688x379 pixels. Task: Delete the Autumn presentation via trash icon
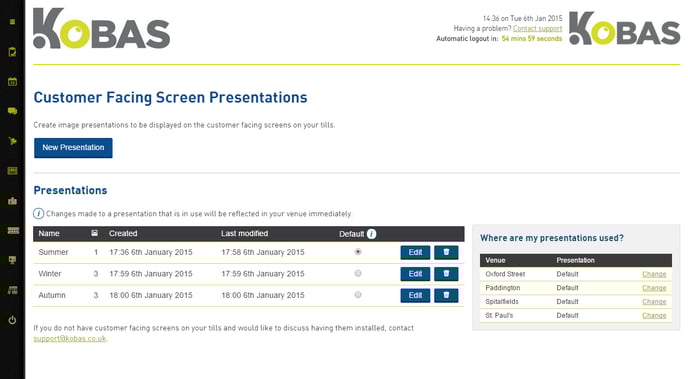(446, 295)
